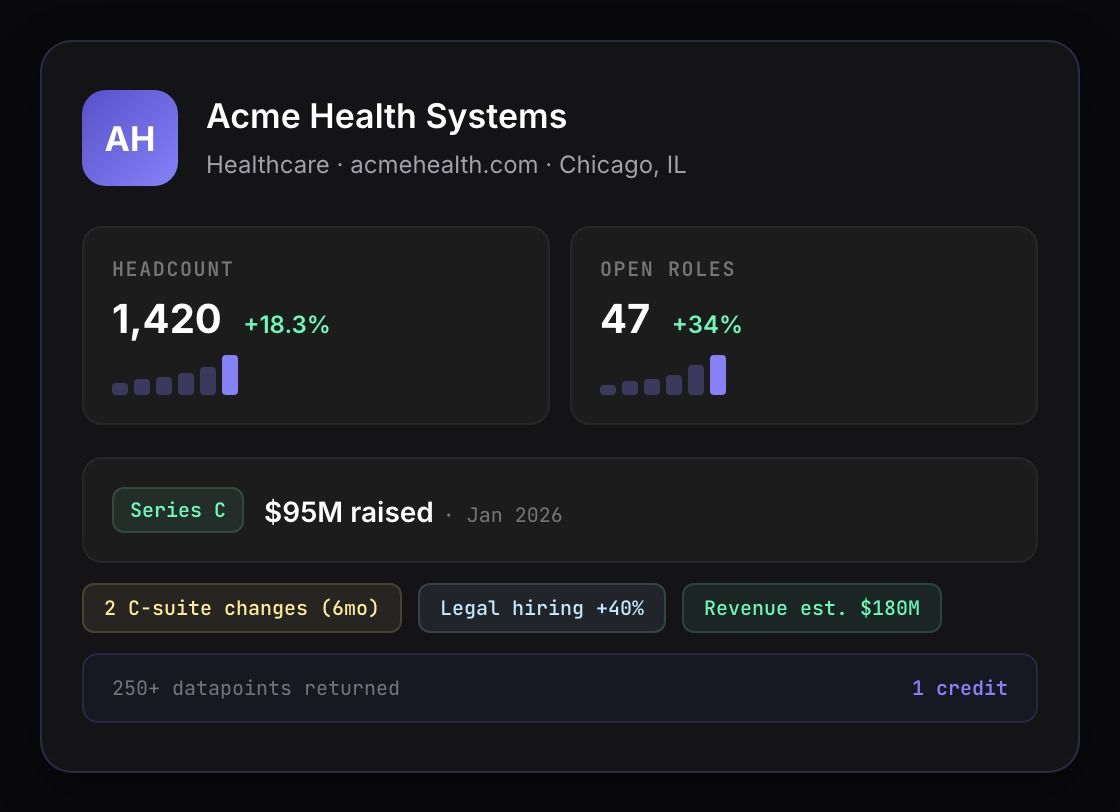Click the 2 C-suite changes (6mo) tag

tap(241, 608)
